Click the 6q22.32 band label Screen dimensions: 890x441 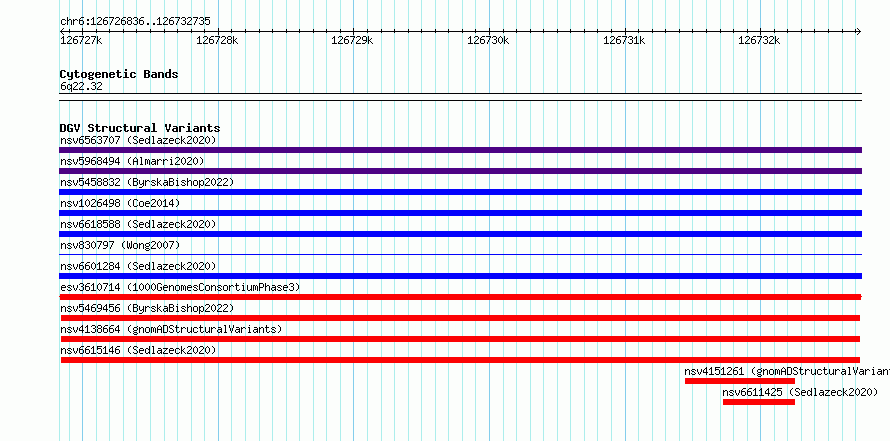pyautogui.click(x=81, y=87)
